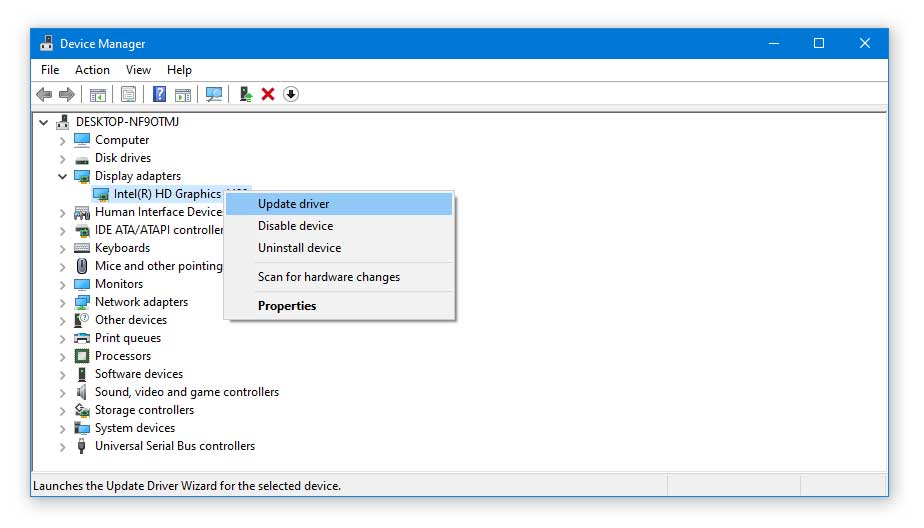Click the blue Help question mark icon
Viewport: 924px width, 528px height.
(159, 94)
